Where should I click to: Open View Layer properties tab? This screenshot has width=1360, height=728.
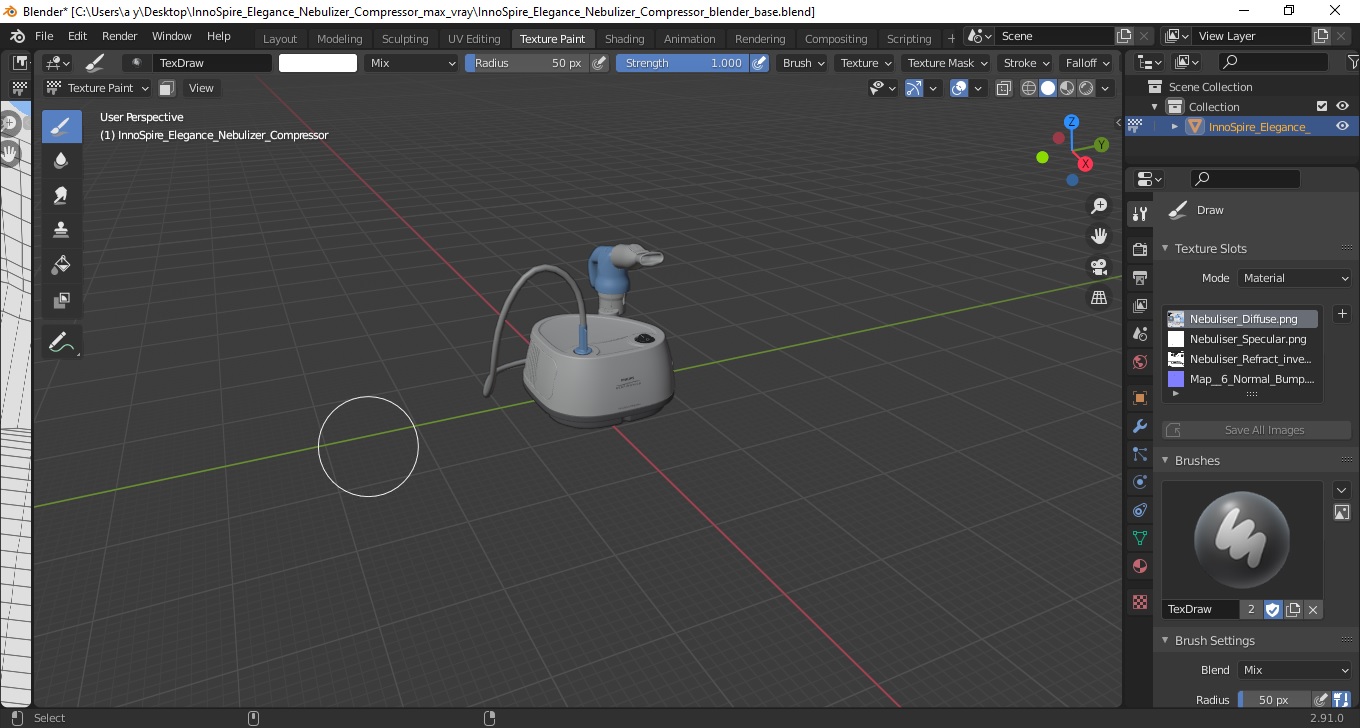pyautogui.click(x=1139, y=305)
